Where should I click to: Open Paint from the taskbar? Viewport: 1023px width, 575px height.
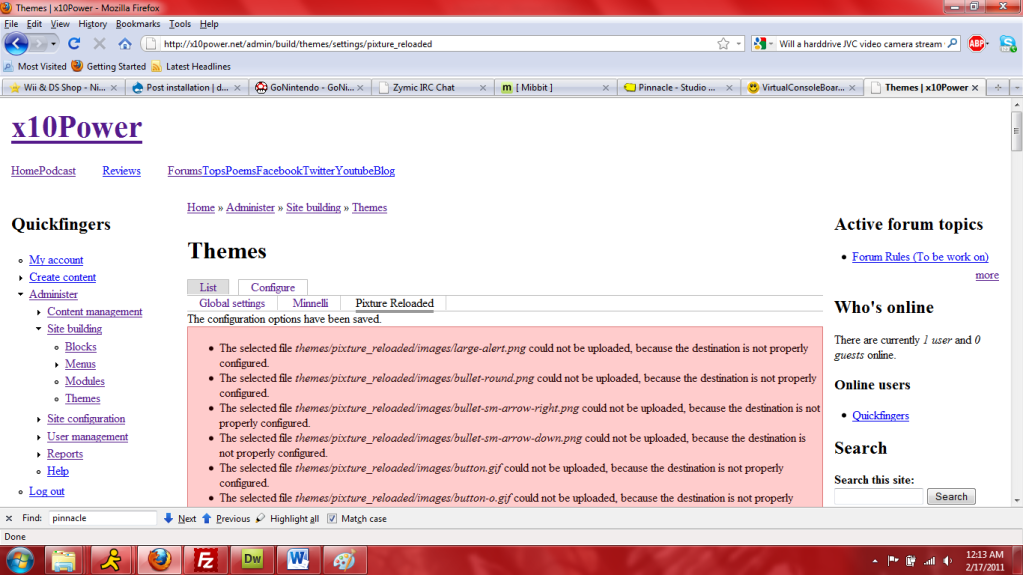(344, 561)
